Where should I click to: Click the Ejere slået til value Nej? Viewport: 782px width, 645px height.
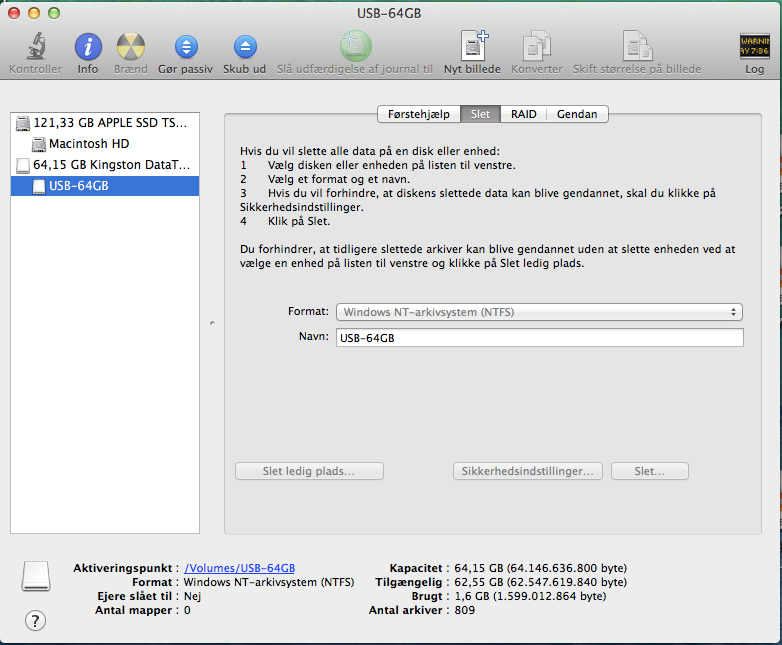point(193,596)
